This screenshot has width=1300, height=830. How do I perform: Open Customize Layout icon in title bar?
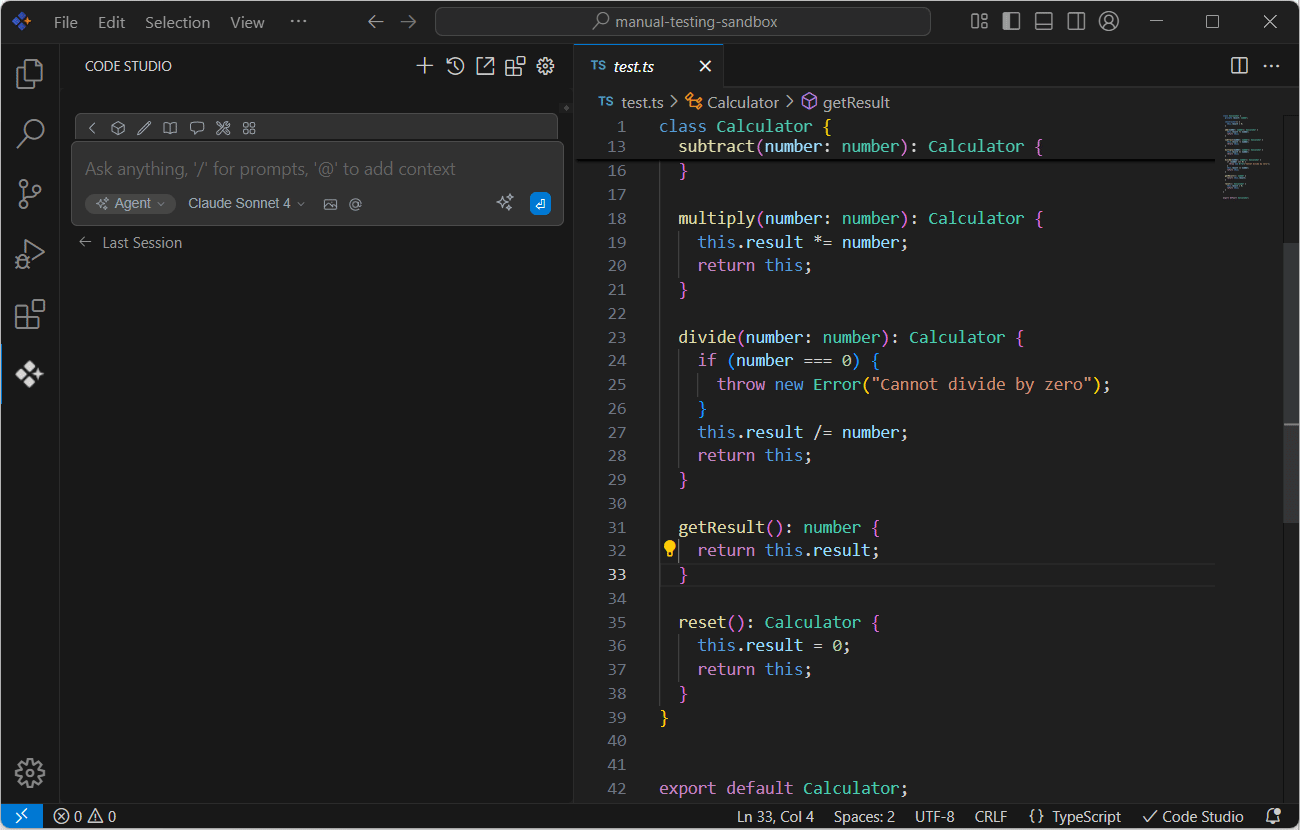click(979, 22)
